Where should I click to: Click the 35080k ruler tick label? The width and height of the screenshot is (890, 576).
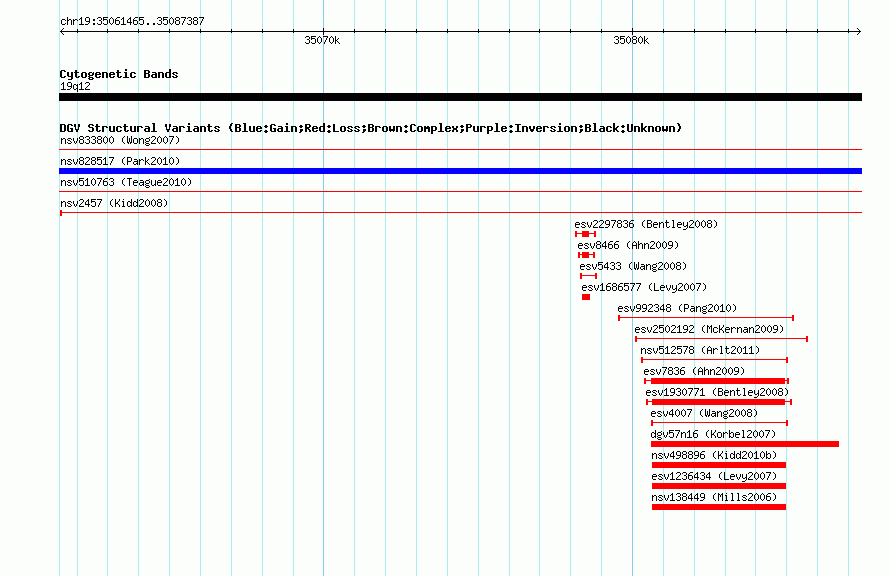[x=631, y=40]
